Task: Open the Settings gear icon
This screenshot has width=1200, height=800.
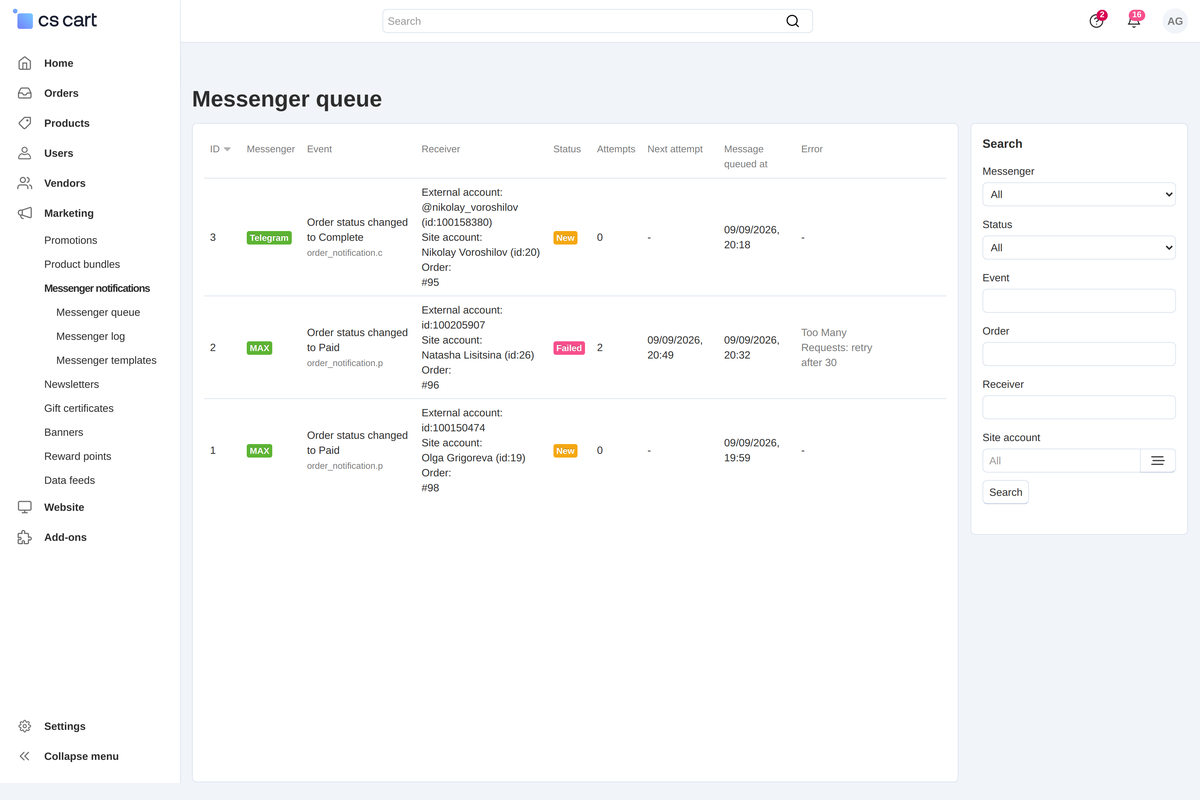Action: click(x=25, y=726)
